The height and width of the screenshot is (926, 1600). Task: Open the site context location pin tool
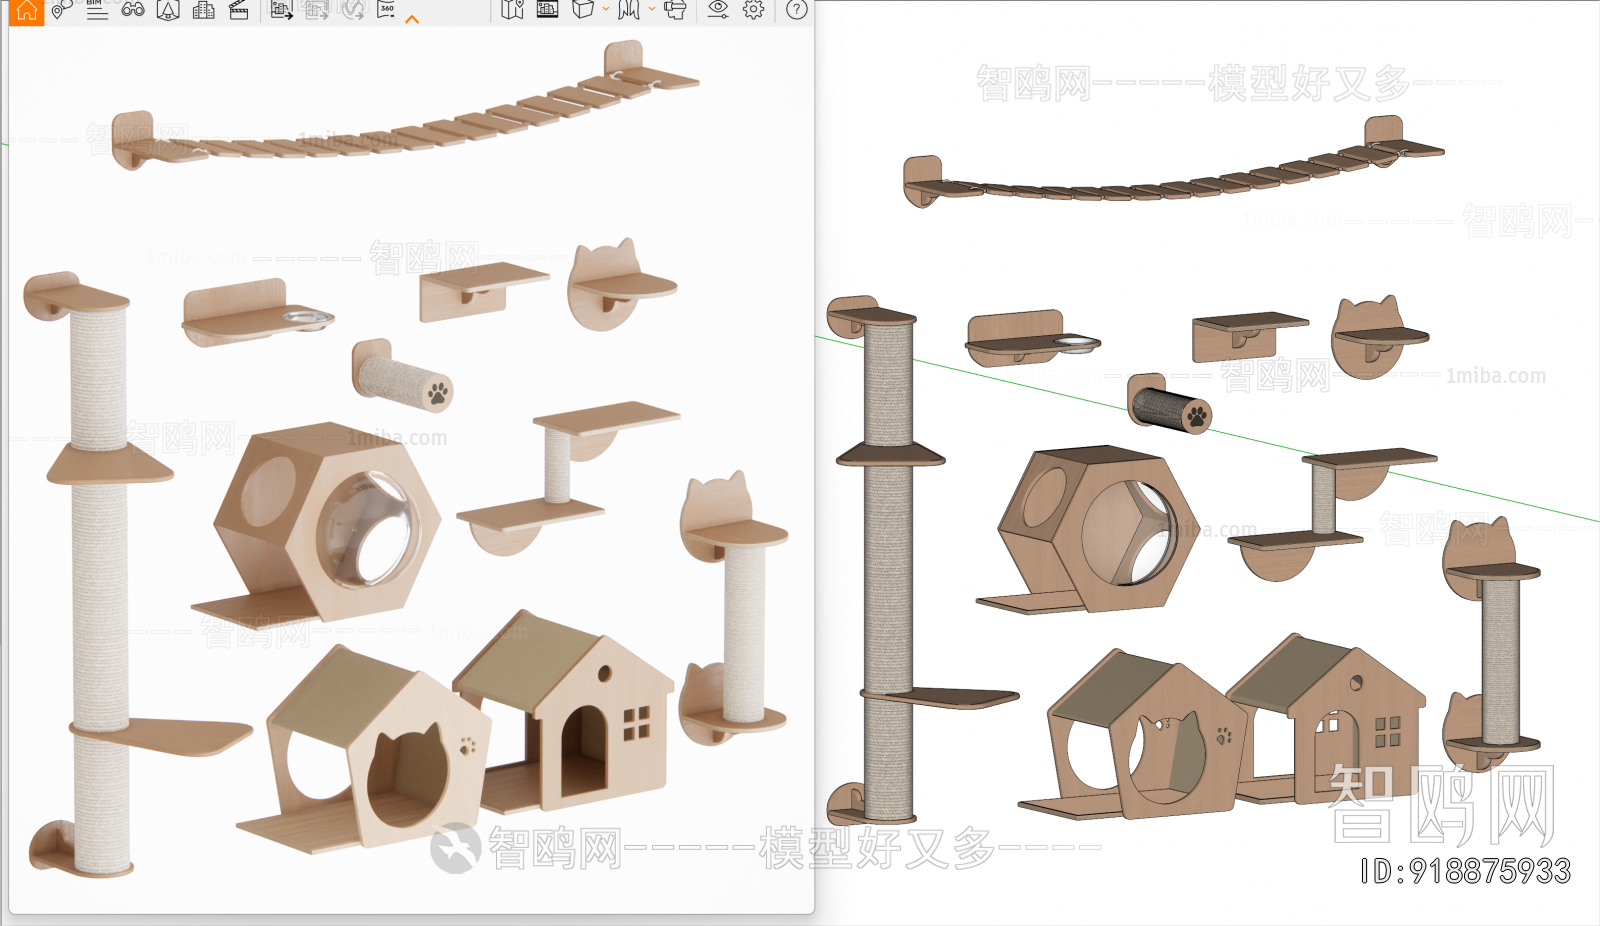coord(61,10)
